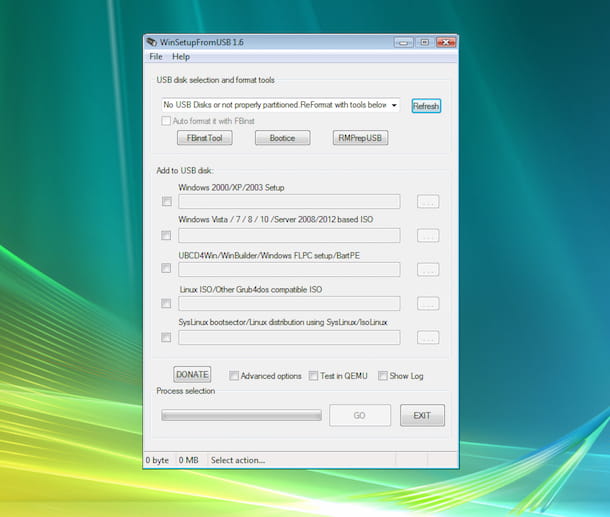The height and width of the screenshot is (517, 610).
Task: Toggle Advanced options checkbox
Action: pyautogui.click(x=234, y=376)
